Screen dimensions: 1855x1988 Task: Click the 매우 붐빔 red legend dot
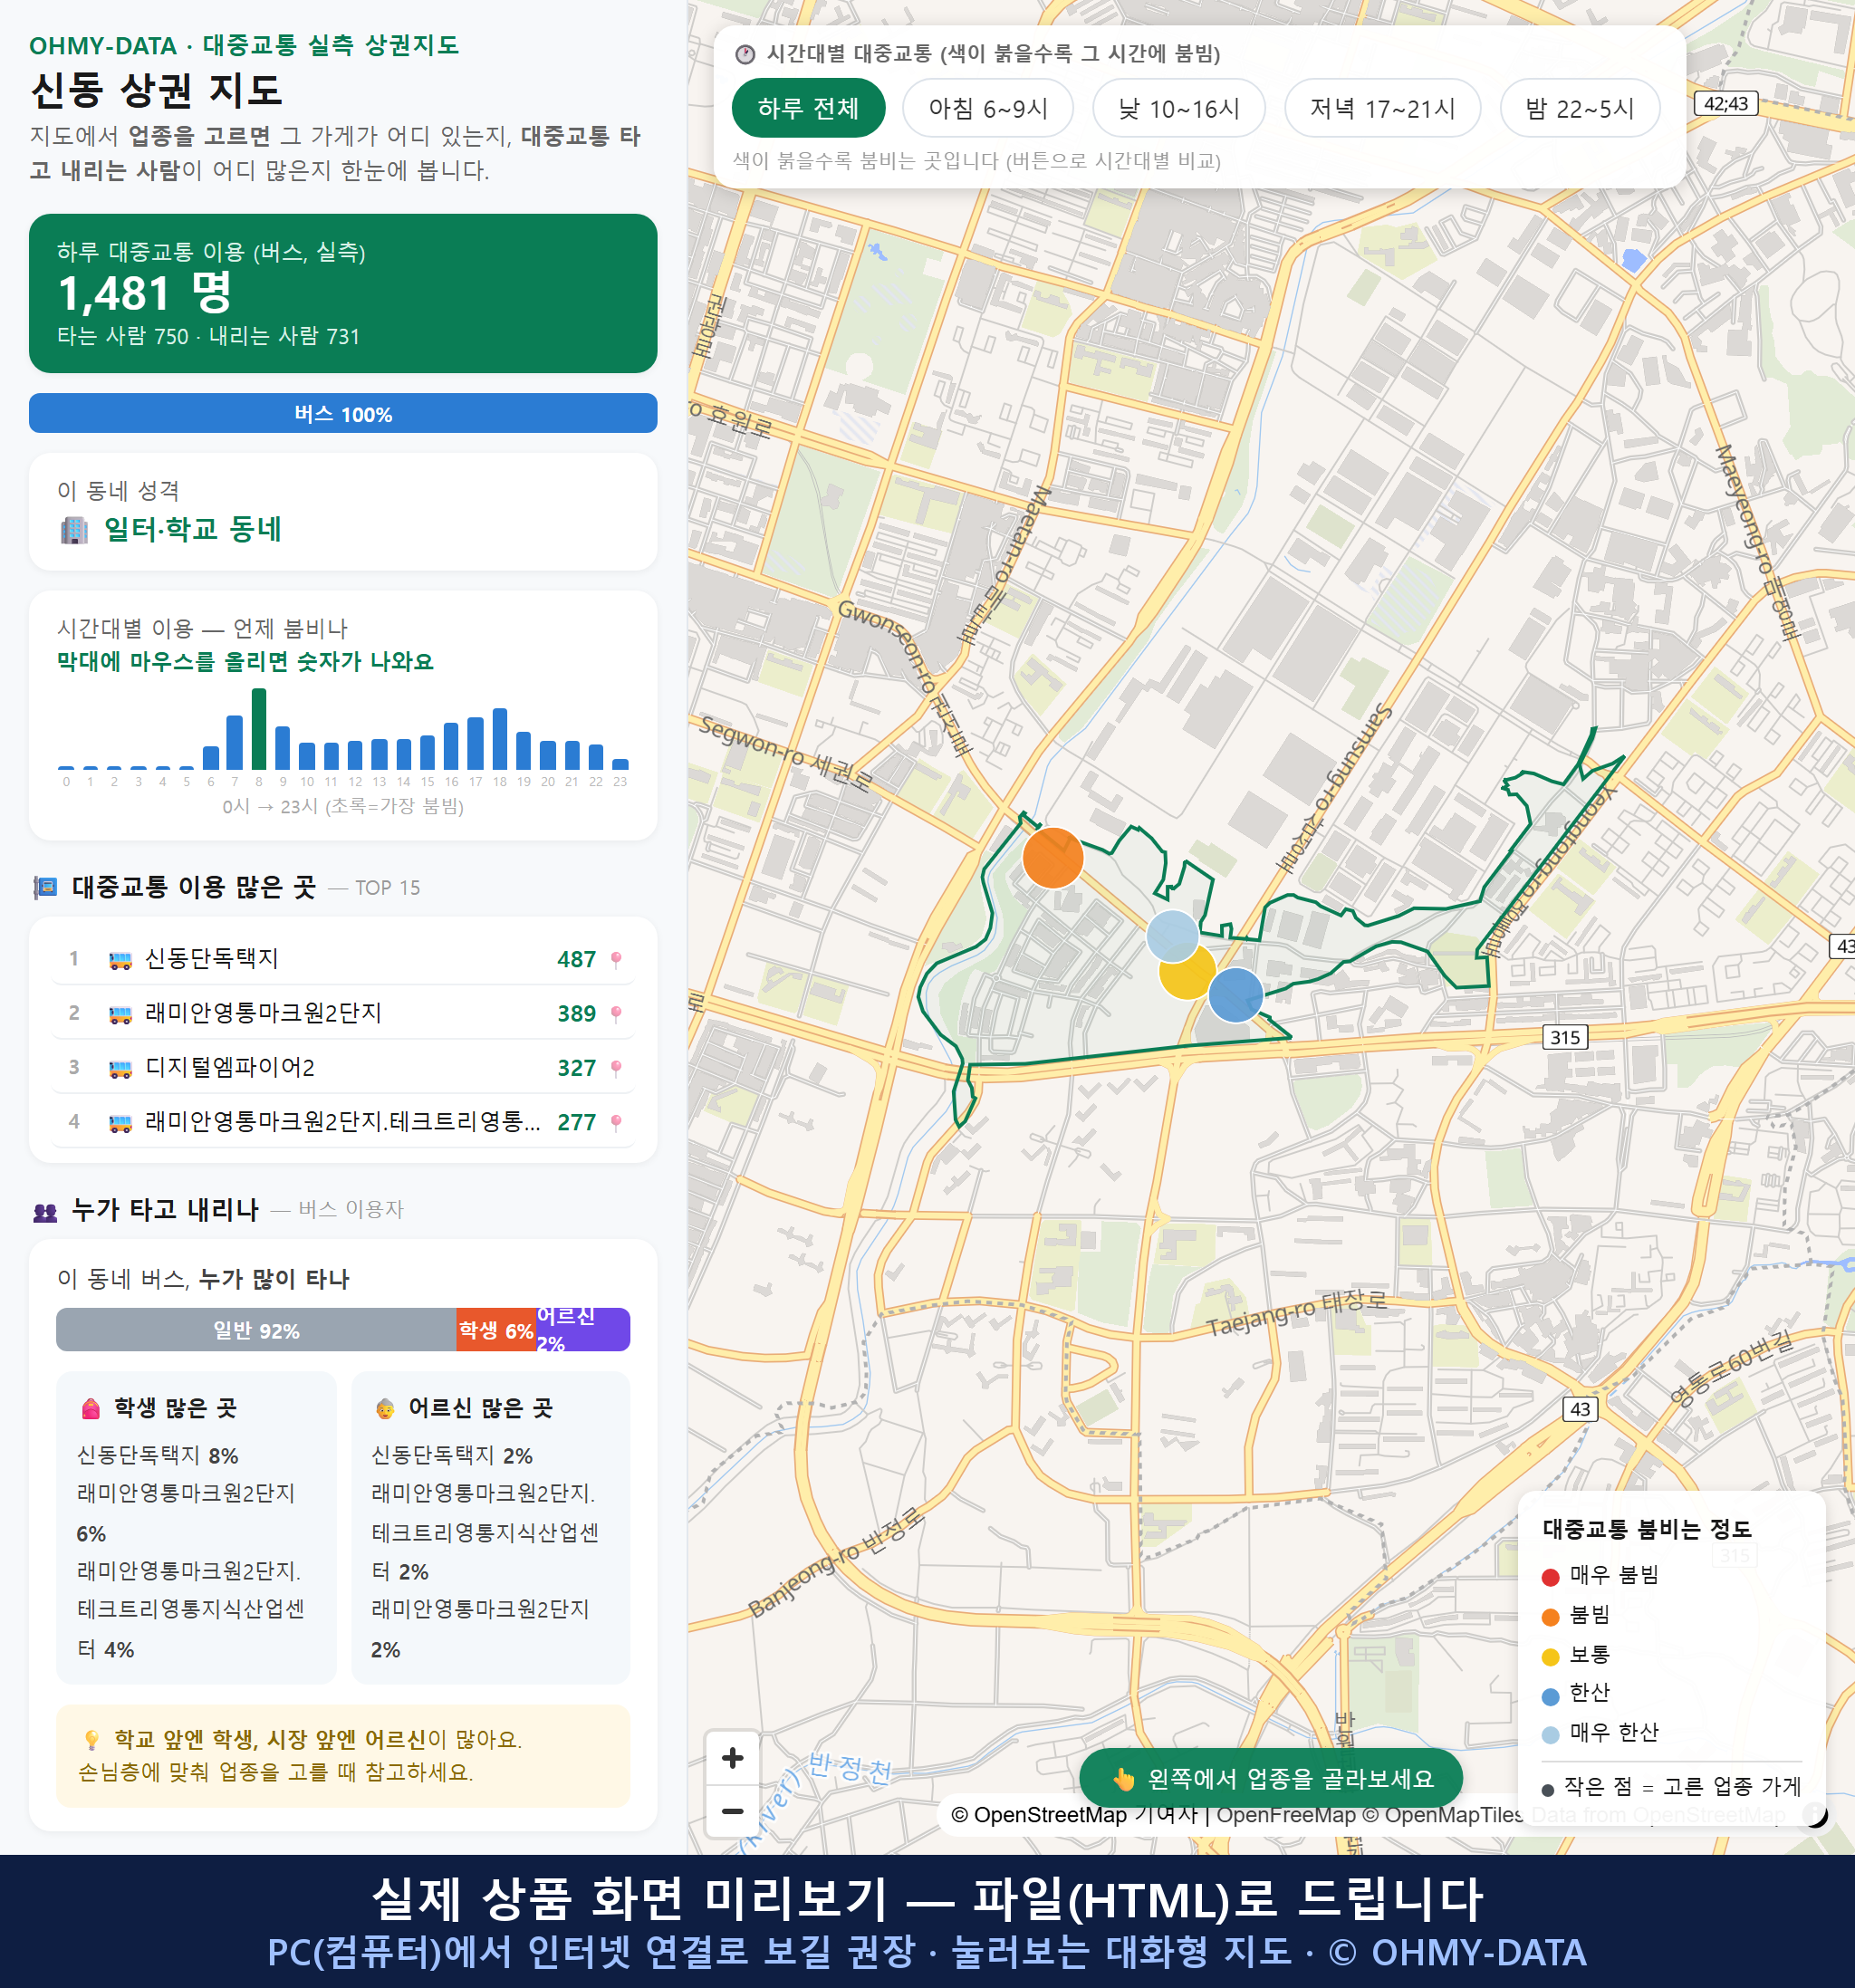tap(1550, 1577)
